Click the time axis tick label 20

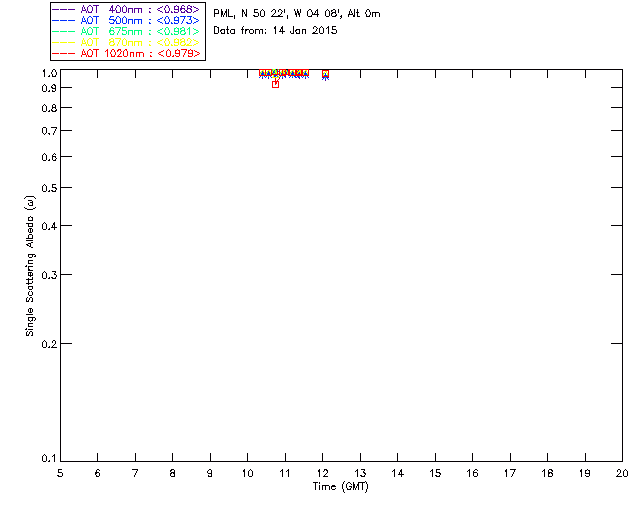tap(622, 473)
